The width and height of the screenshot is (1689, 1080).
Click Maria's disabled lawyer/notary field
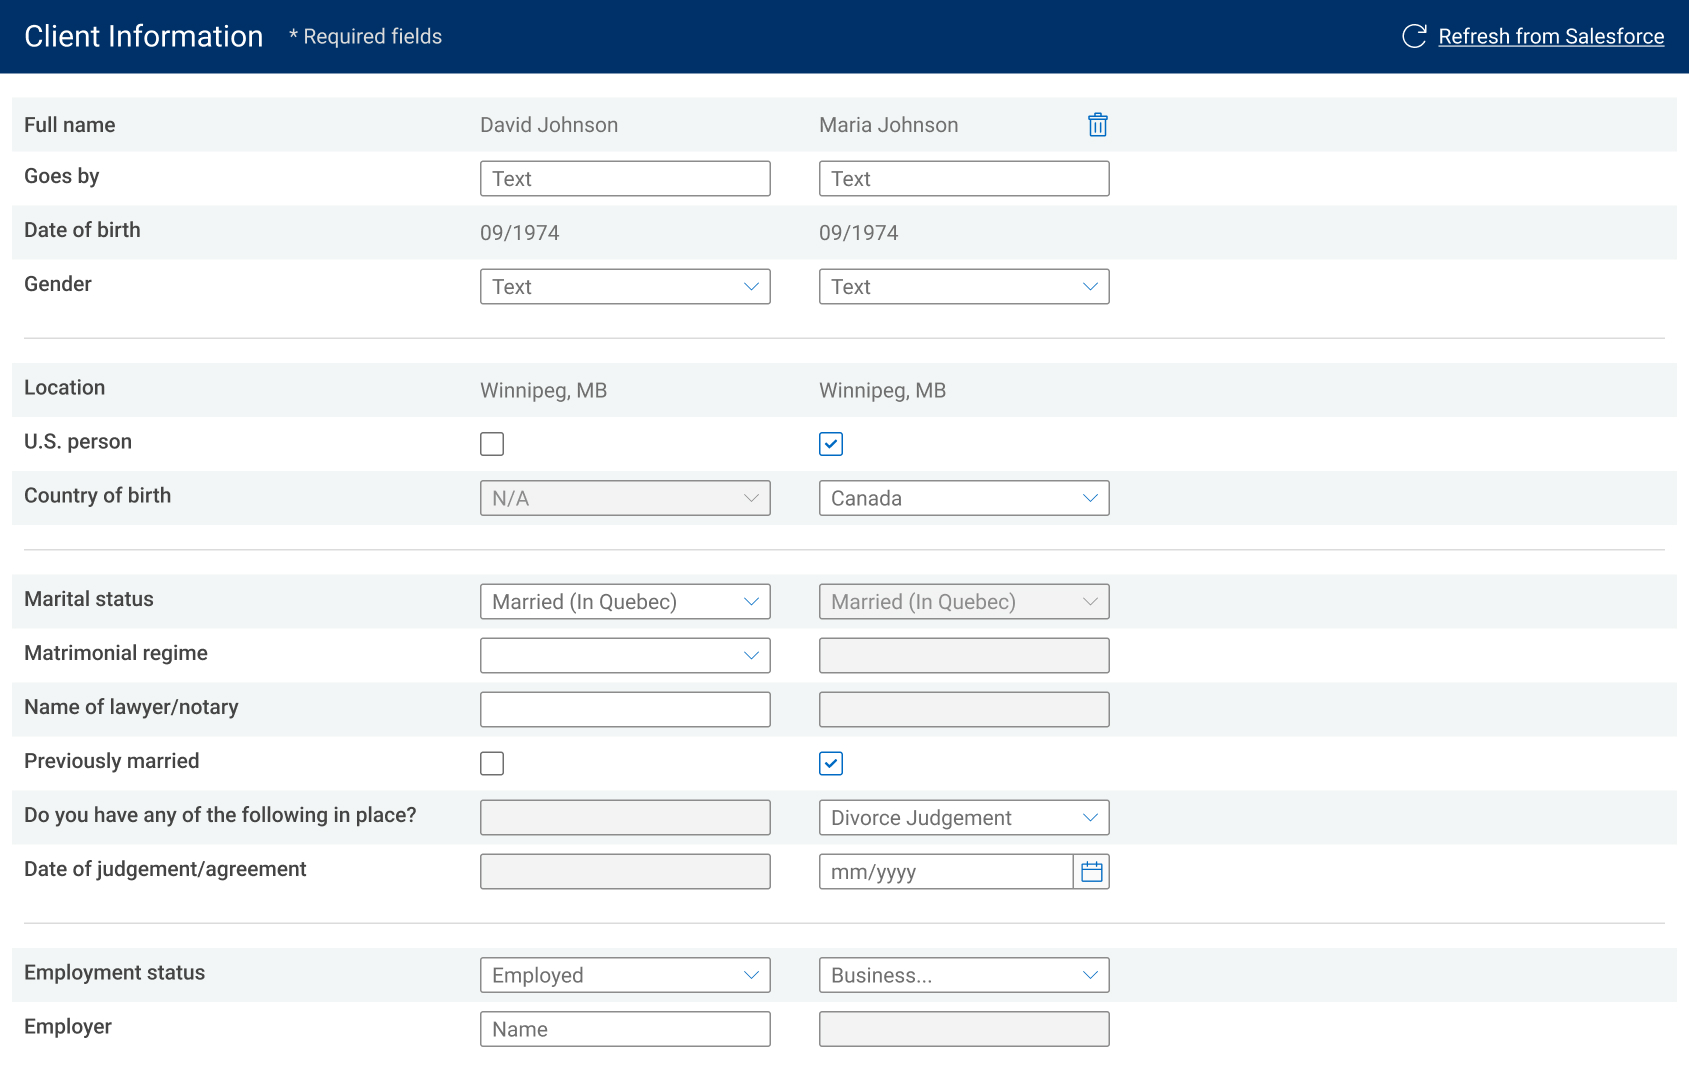pos(964,710)
